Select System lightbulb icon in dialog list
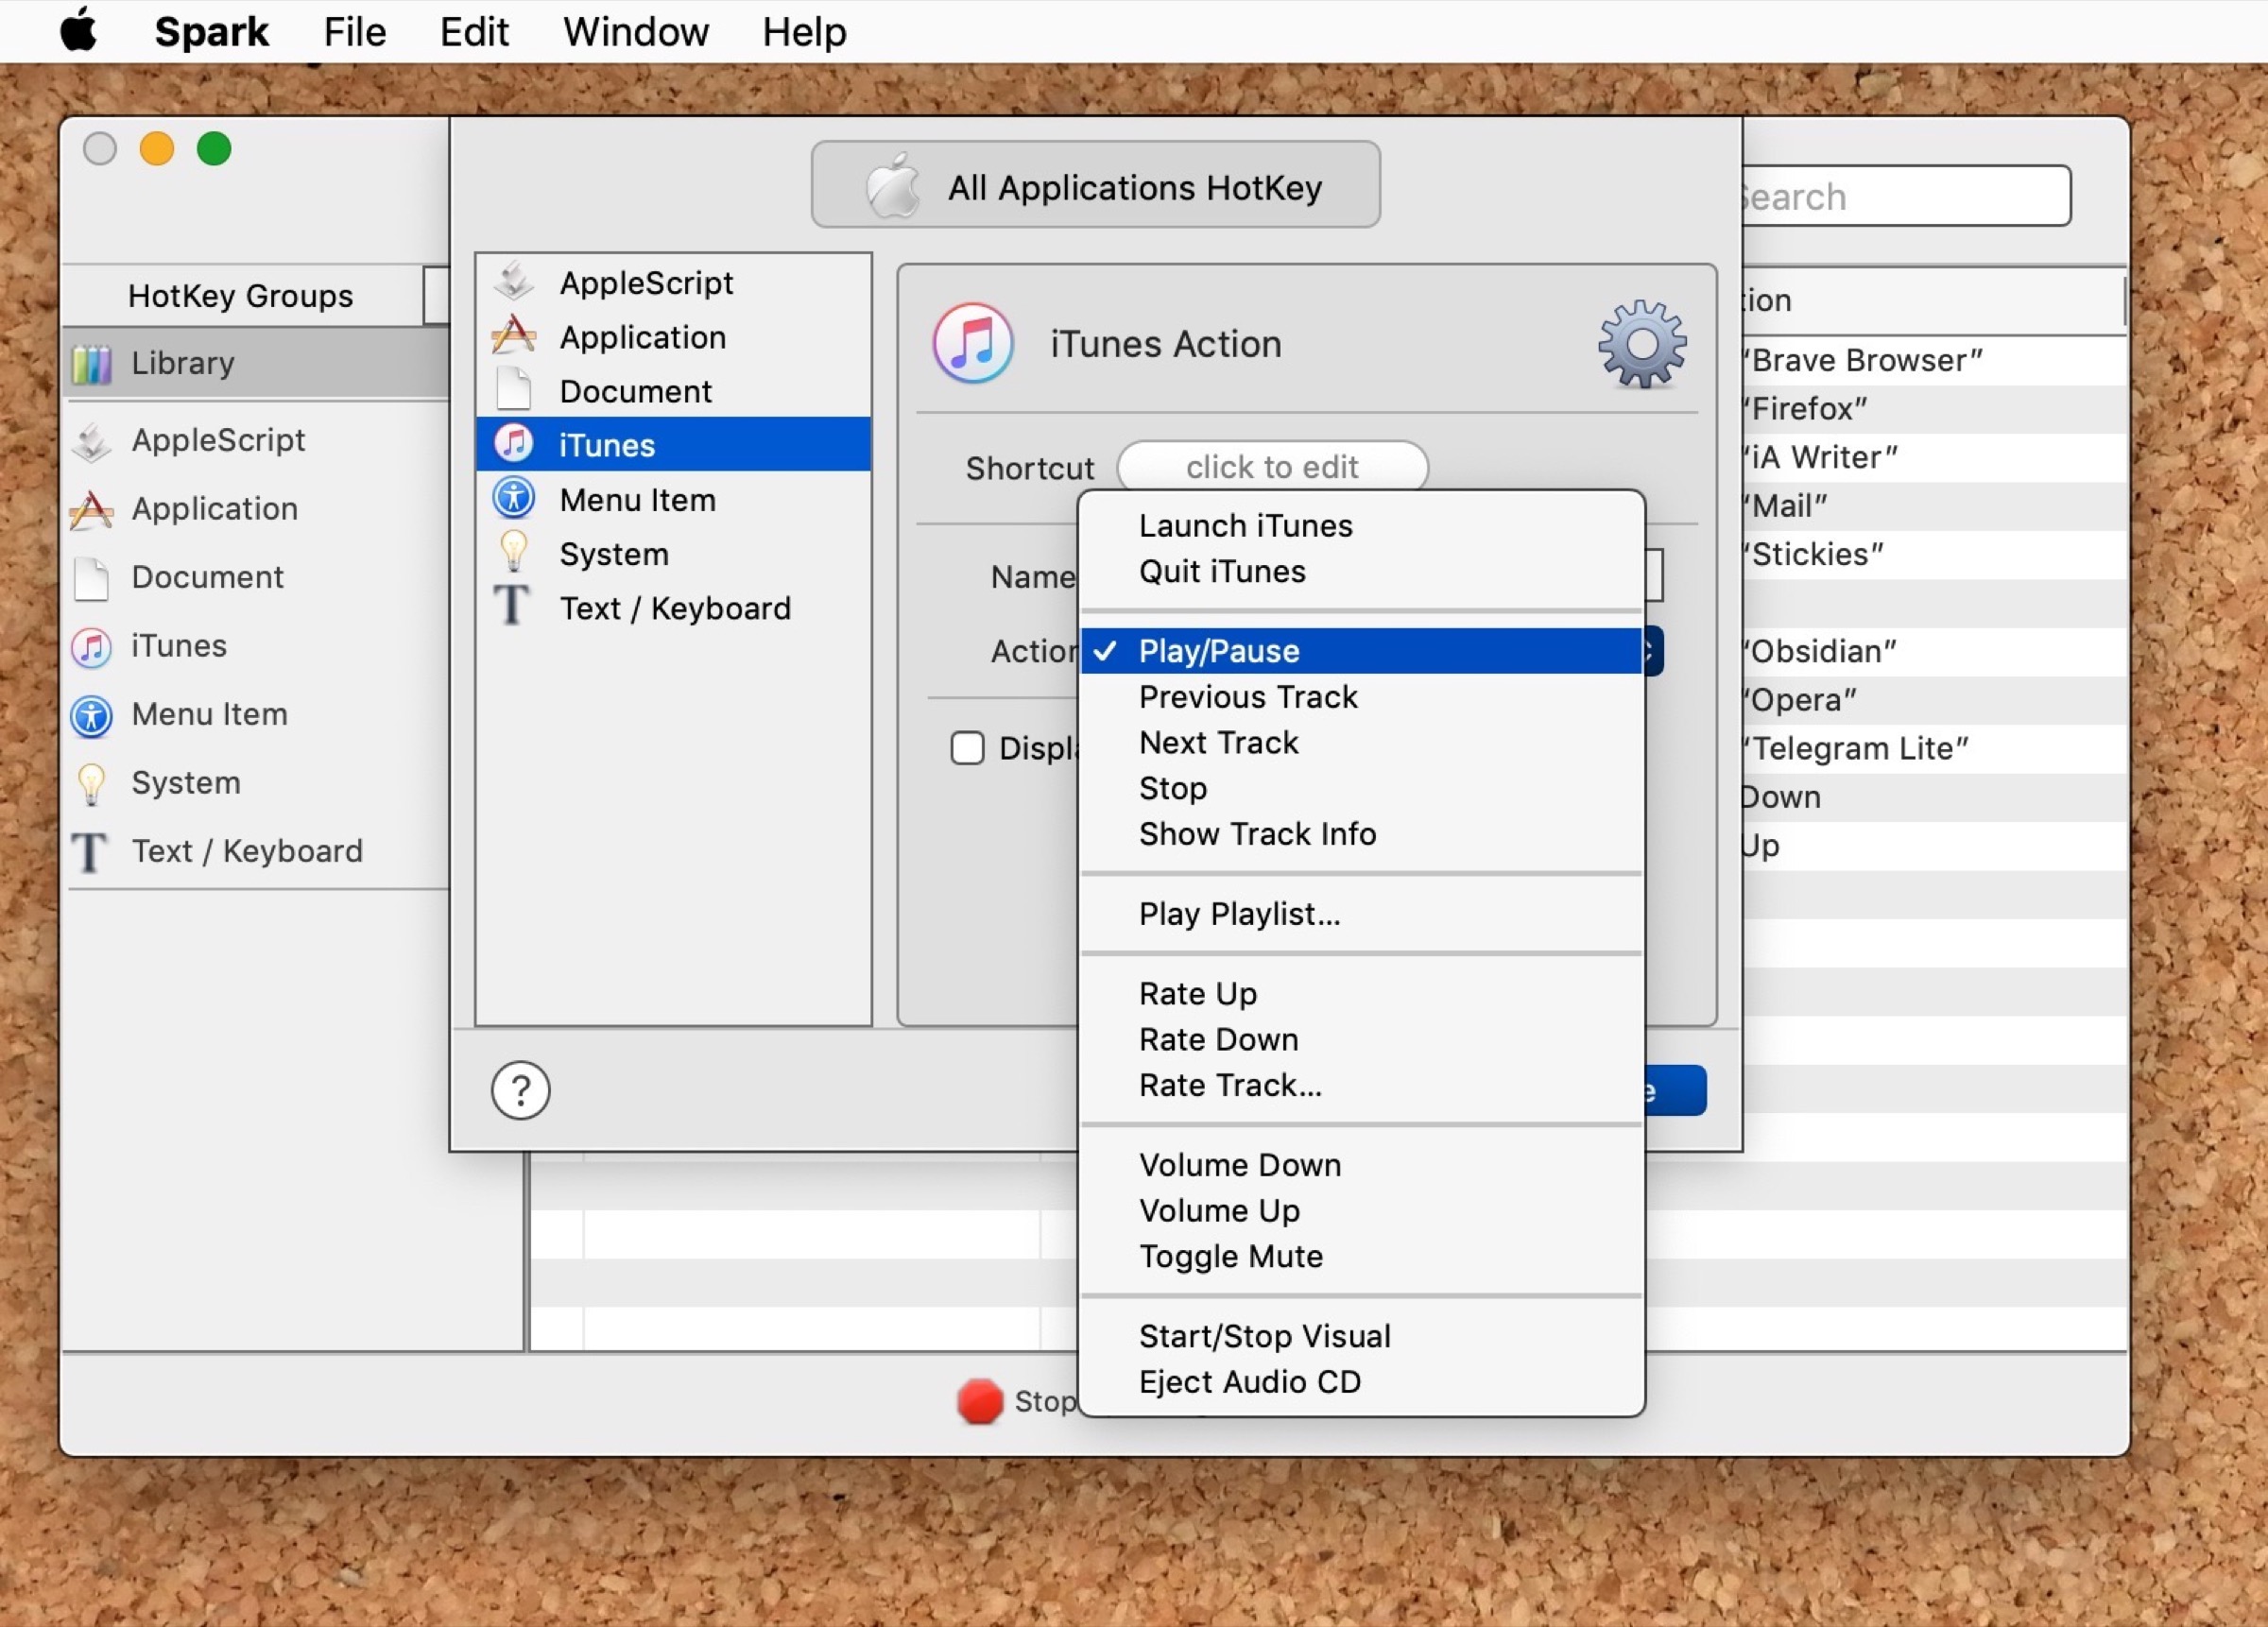The image size is (2268, 1627). tap(514, 553)
